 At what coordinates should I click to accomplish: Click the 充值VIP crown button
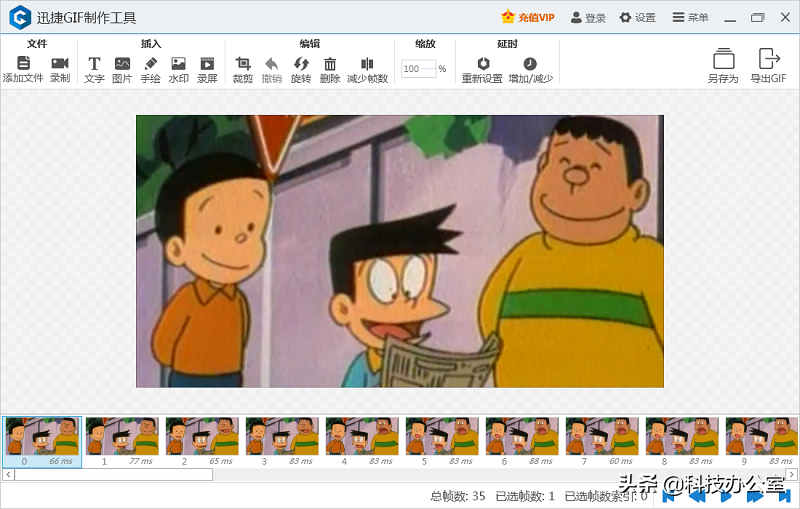click(x=528, y=17)
